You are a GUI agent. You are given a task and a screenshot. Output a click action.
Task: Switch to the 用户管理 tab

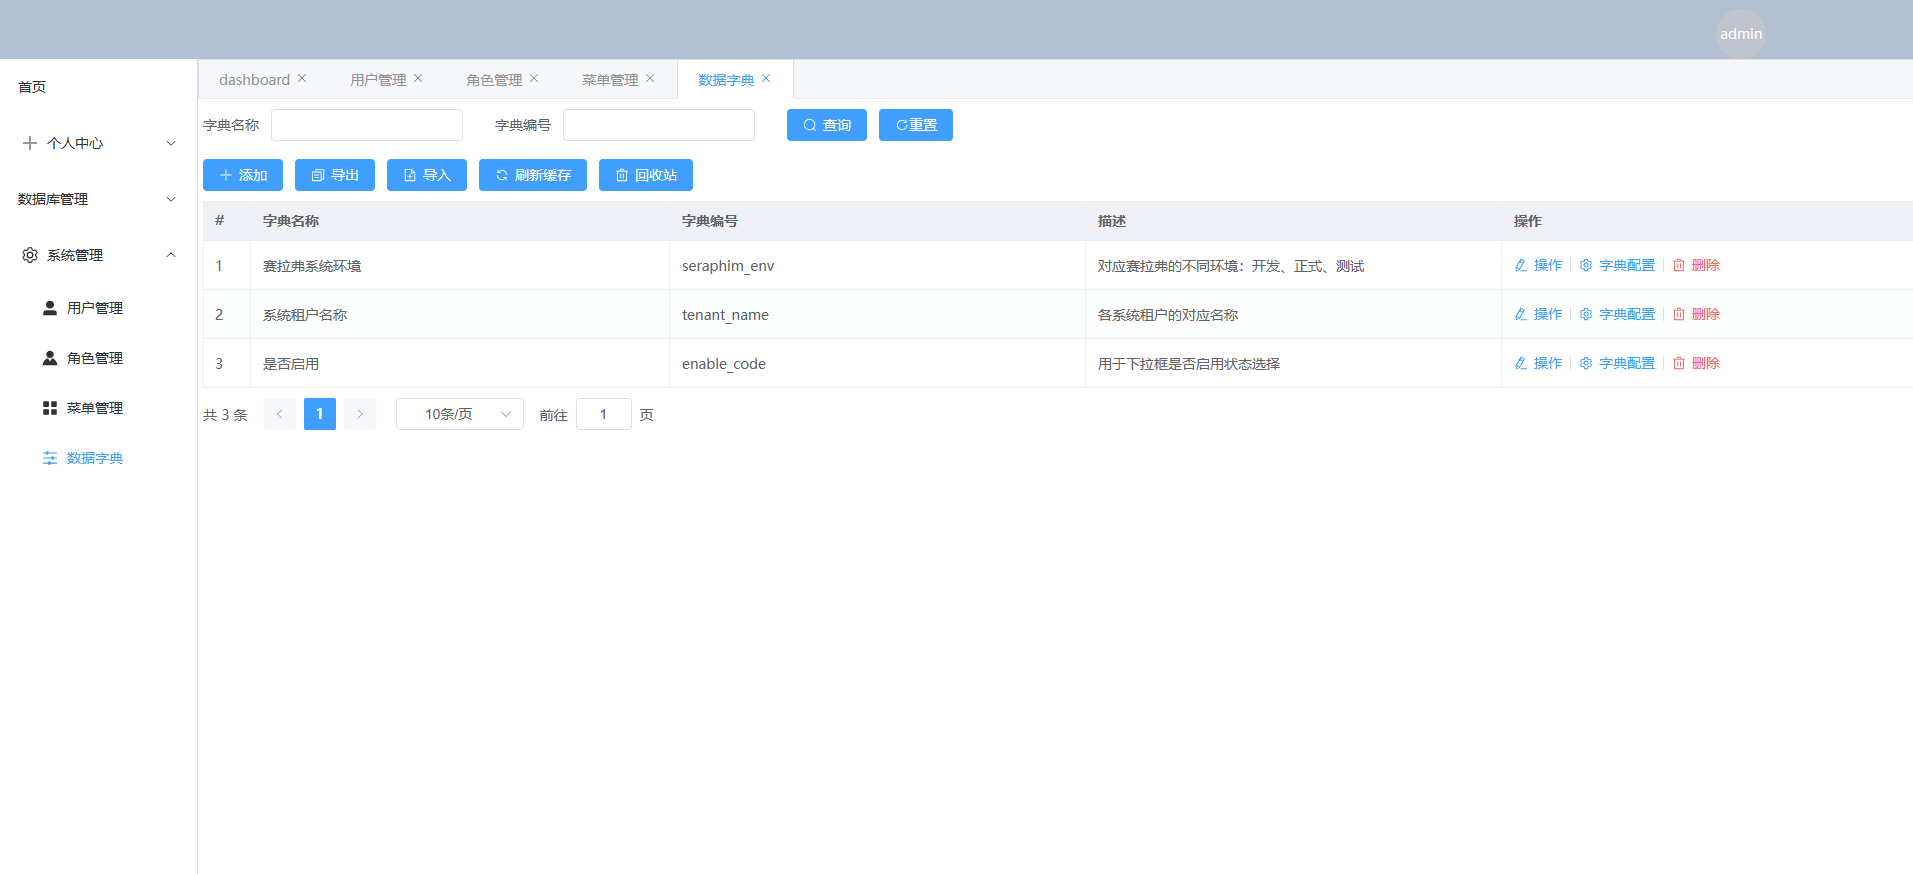coord(378,80)
